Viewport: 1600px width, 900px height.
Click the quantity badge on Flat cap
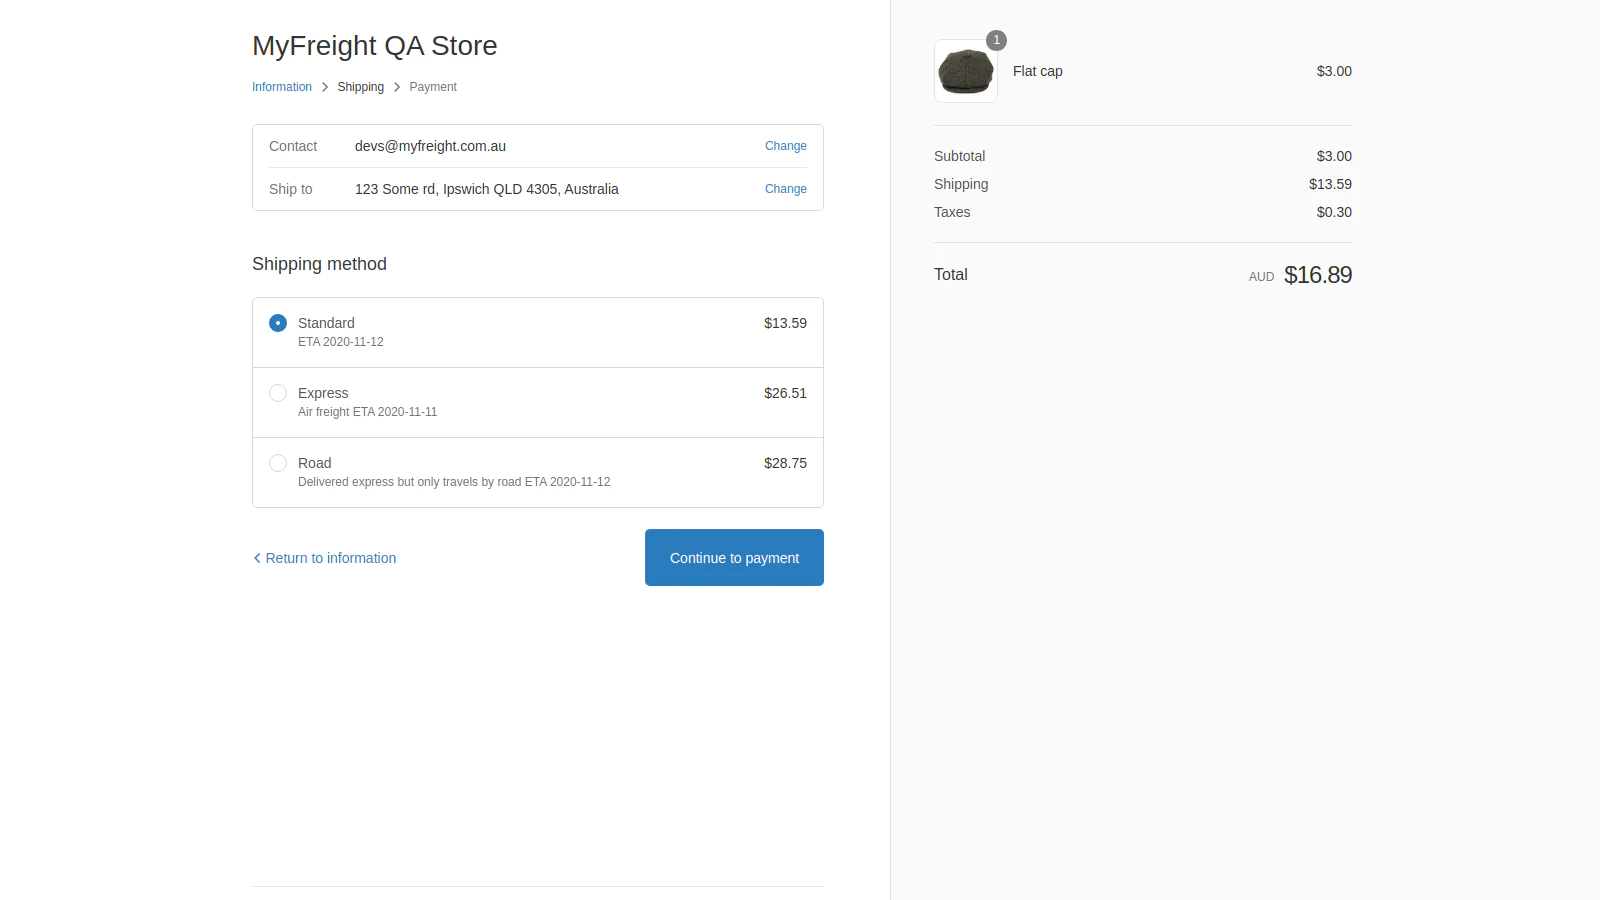coord(996,40)
